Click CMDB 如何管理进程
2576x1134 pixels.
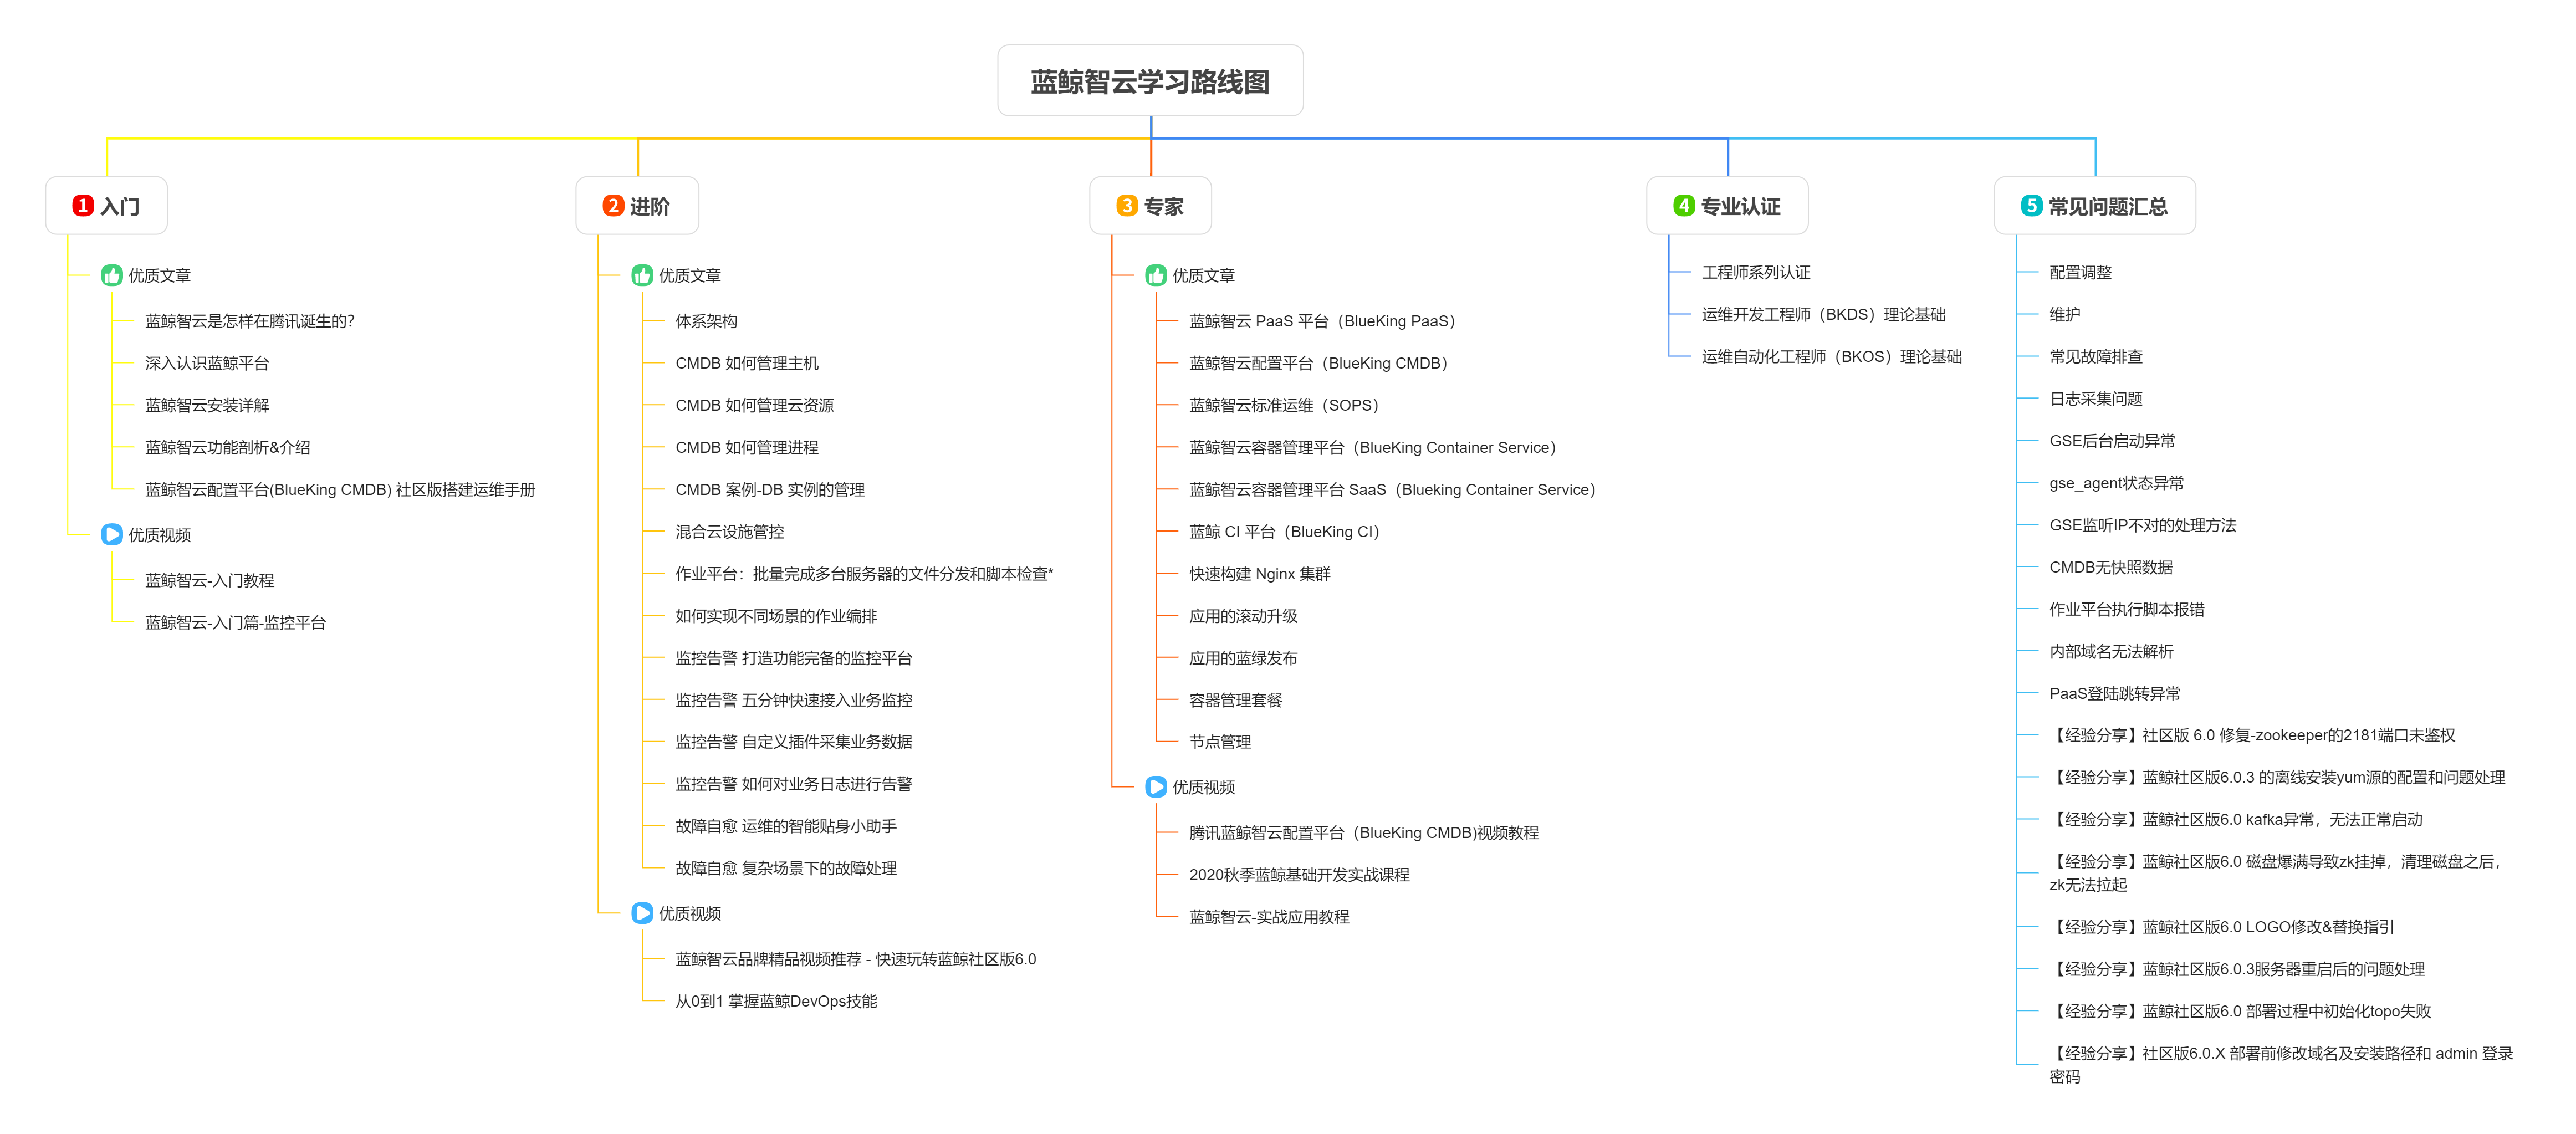click(x=747, y=447)
